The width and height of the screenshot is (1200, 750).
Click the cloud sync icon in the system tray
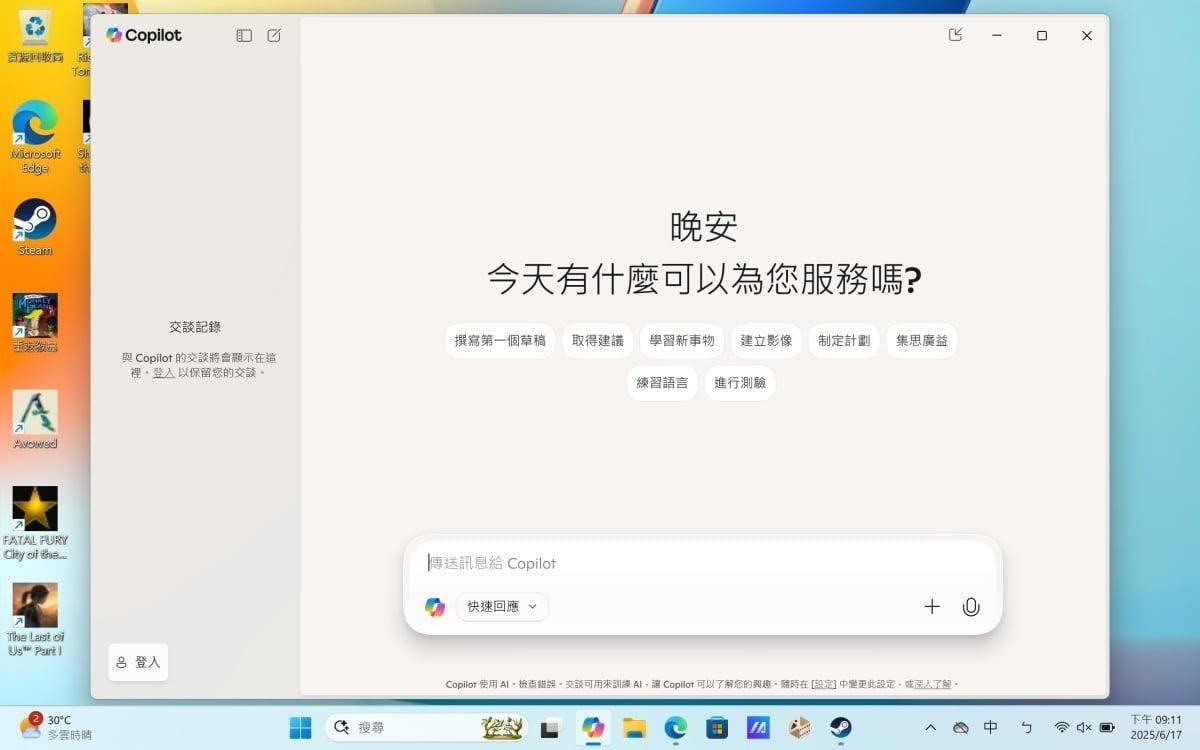[x=961, y=728]
